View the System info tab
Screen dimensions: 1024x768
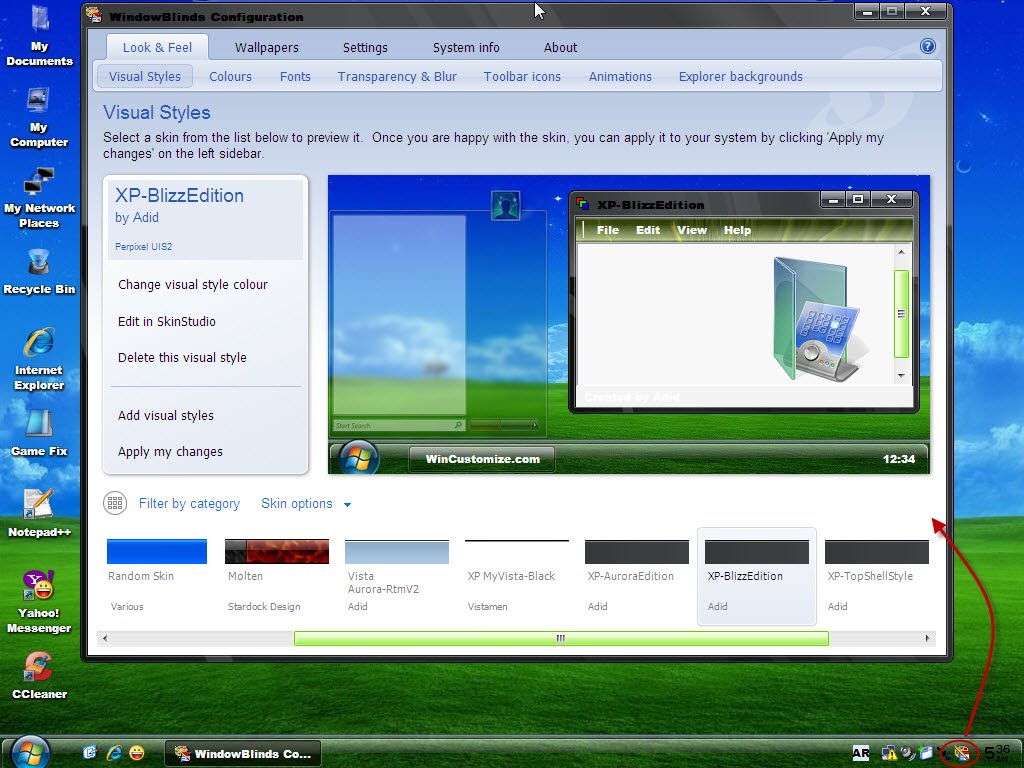coord(465,47)
